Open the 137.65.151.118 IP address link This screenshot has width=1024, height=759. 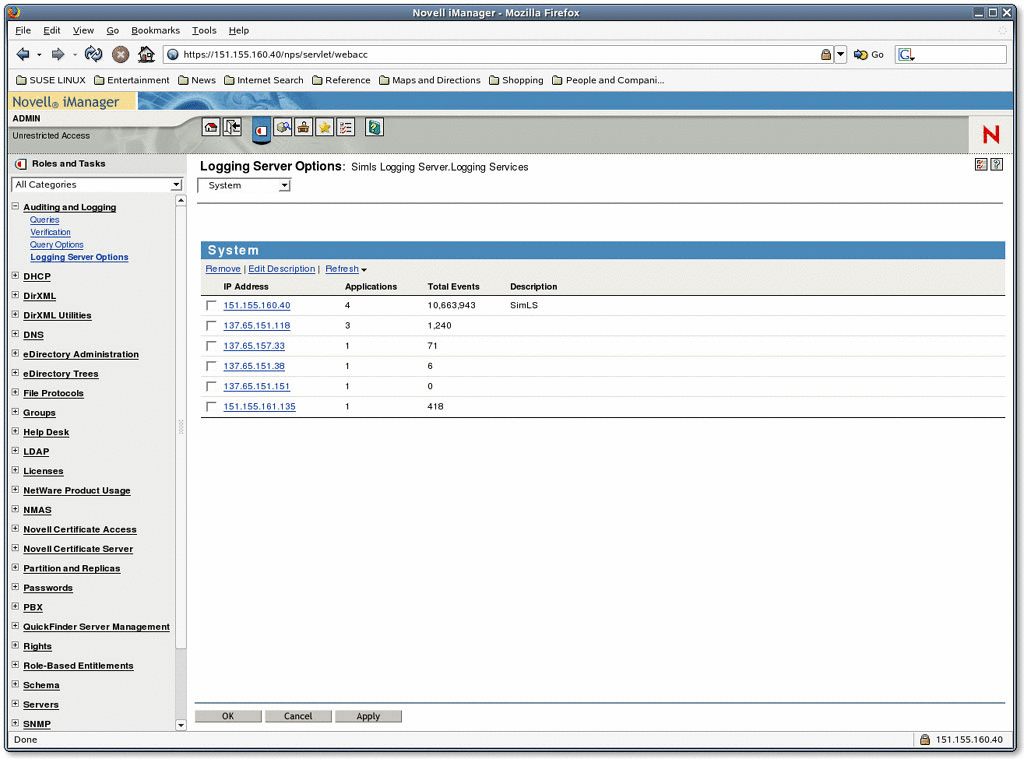pyautogui.click(x=257, y=325)
